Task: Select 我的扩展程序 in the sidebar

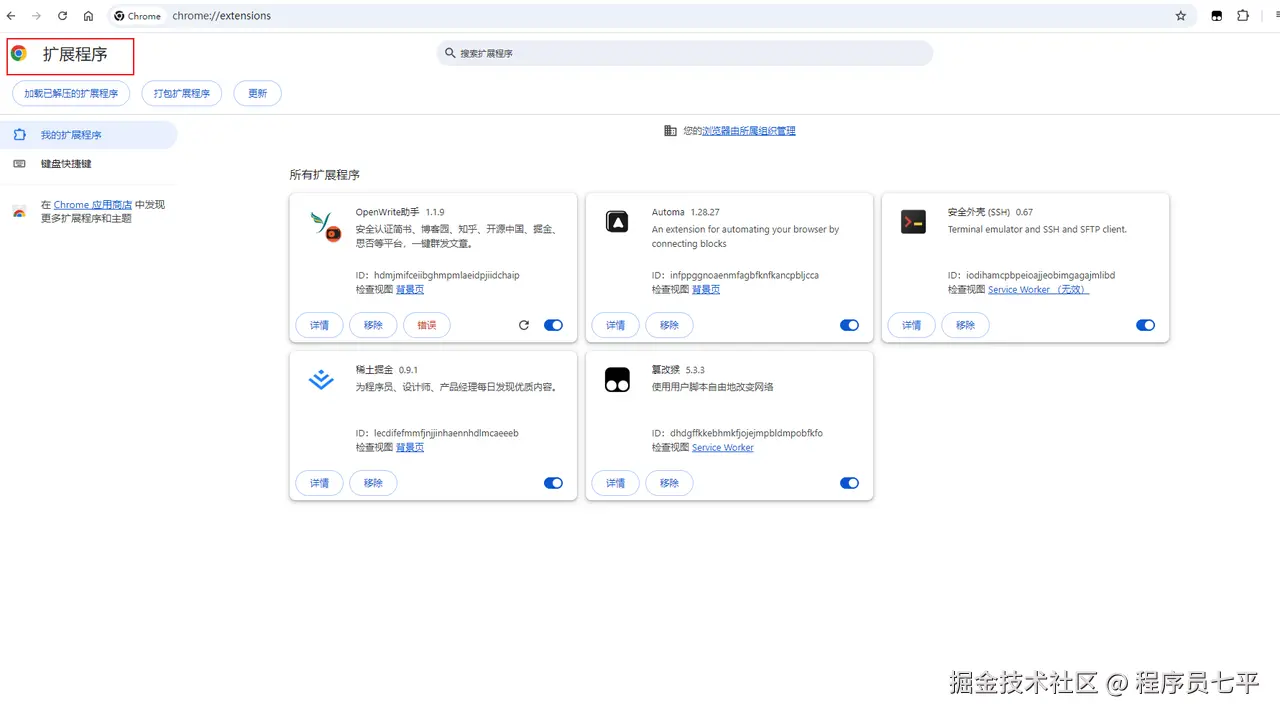Action: click(88, 135)
